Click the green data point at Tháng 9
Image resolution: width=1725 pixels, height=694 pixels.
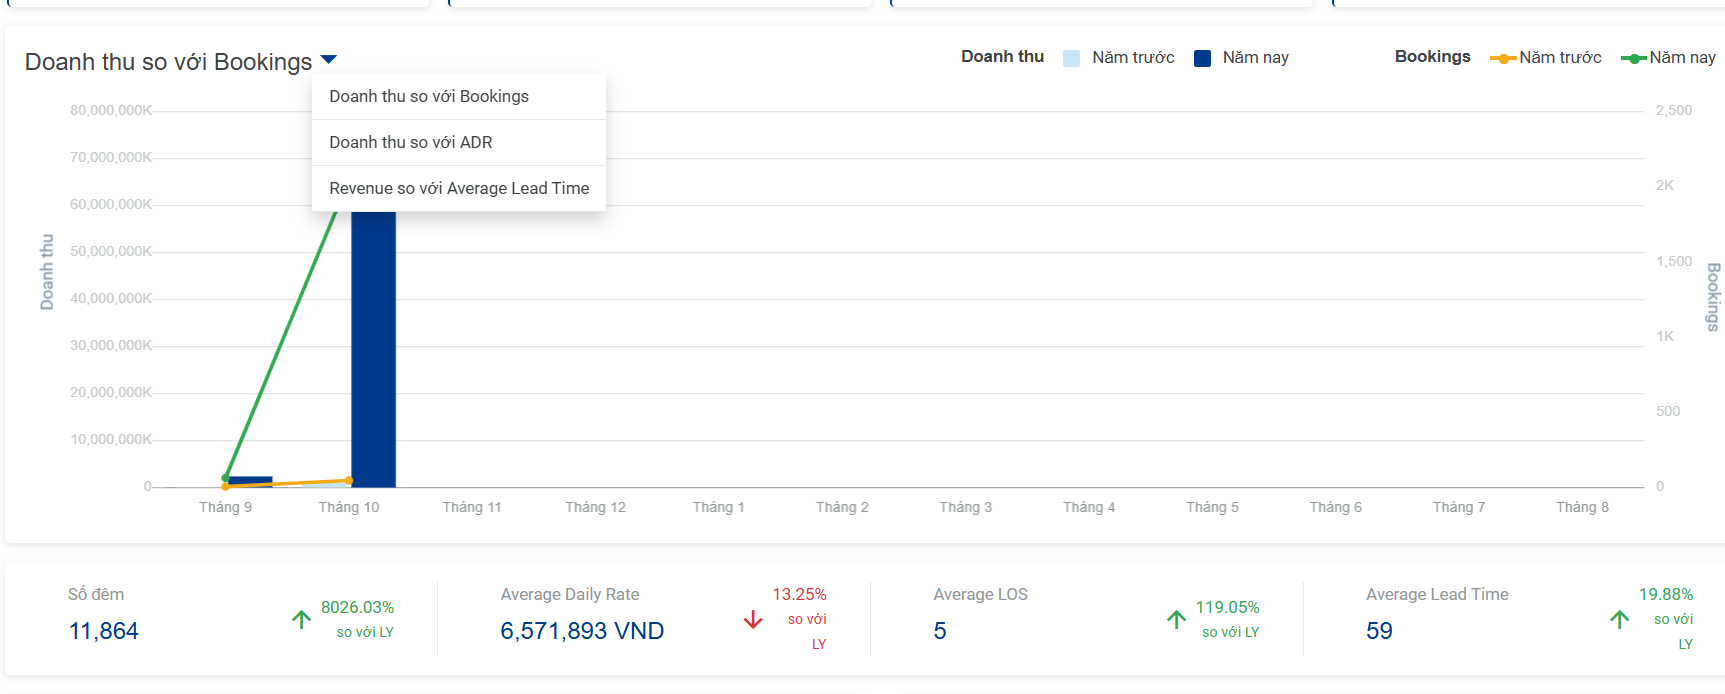[226, 478]
